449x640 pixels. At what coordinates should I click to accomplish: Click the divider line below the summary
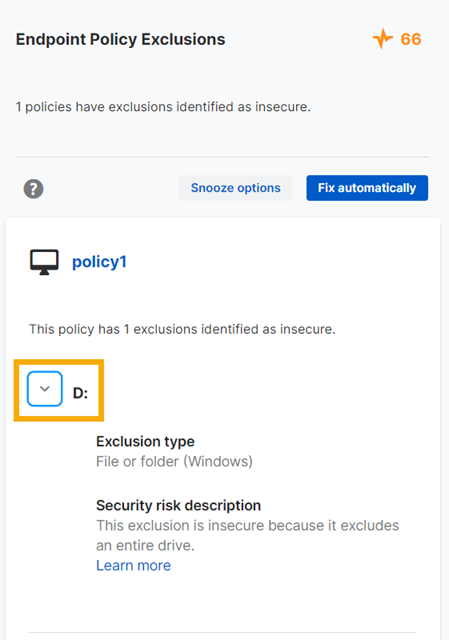pyautogui.click(x=222, y=157)
